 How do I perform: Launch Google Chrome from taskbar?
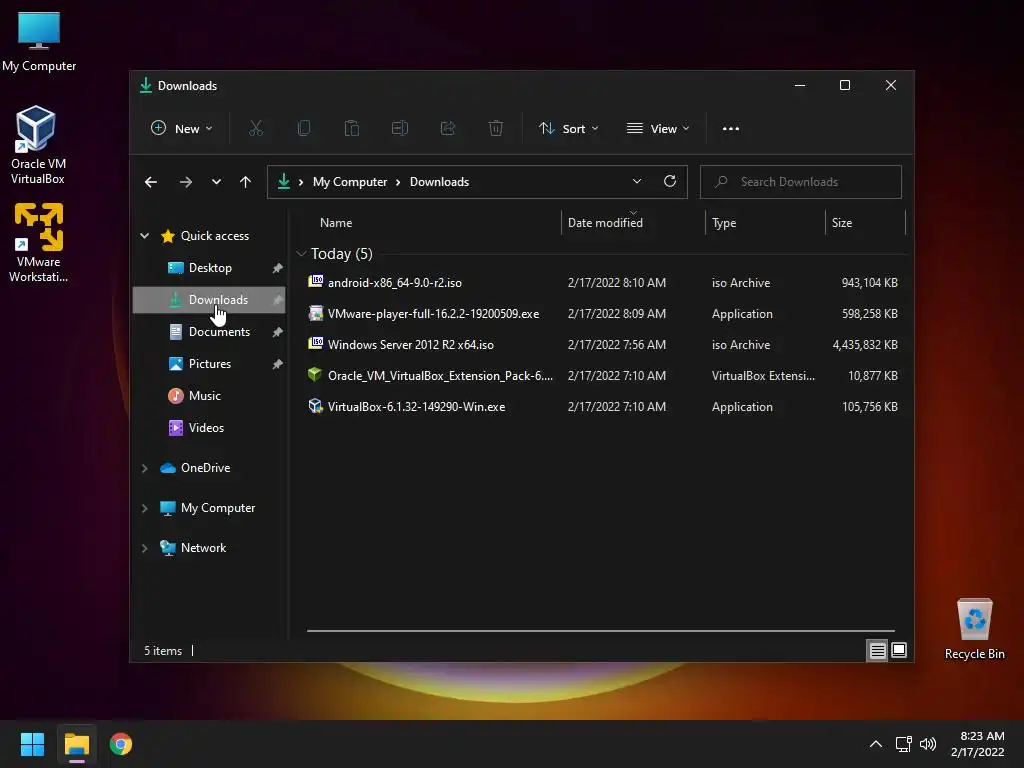coord(121,744)
